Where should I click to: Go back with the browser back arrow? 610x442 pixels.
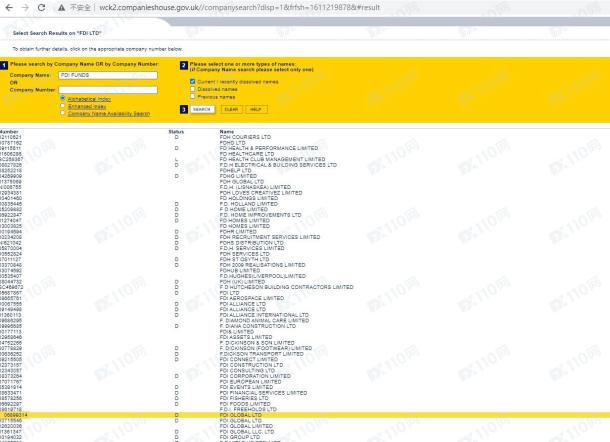(x=9, y=7)
